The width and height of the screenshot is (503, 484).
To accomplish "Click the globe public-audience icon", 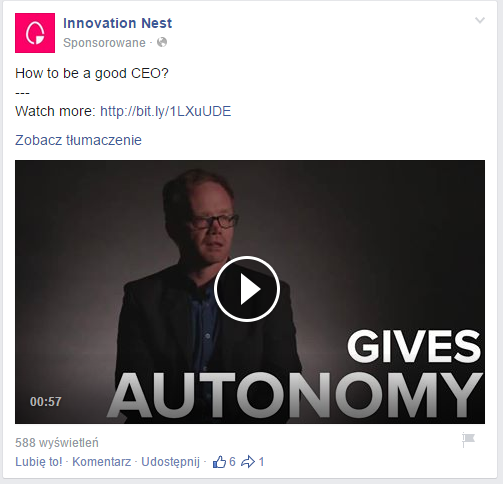I will (162, 42).
